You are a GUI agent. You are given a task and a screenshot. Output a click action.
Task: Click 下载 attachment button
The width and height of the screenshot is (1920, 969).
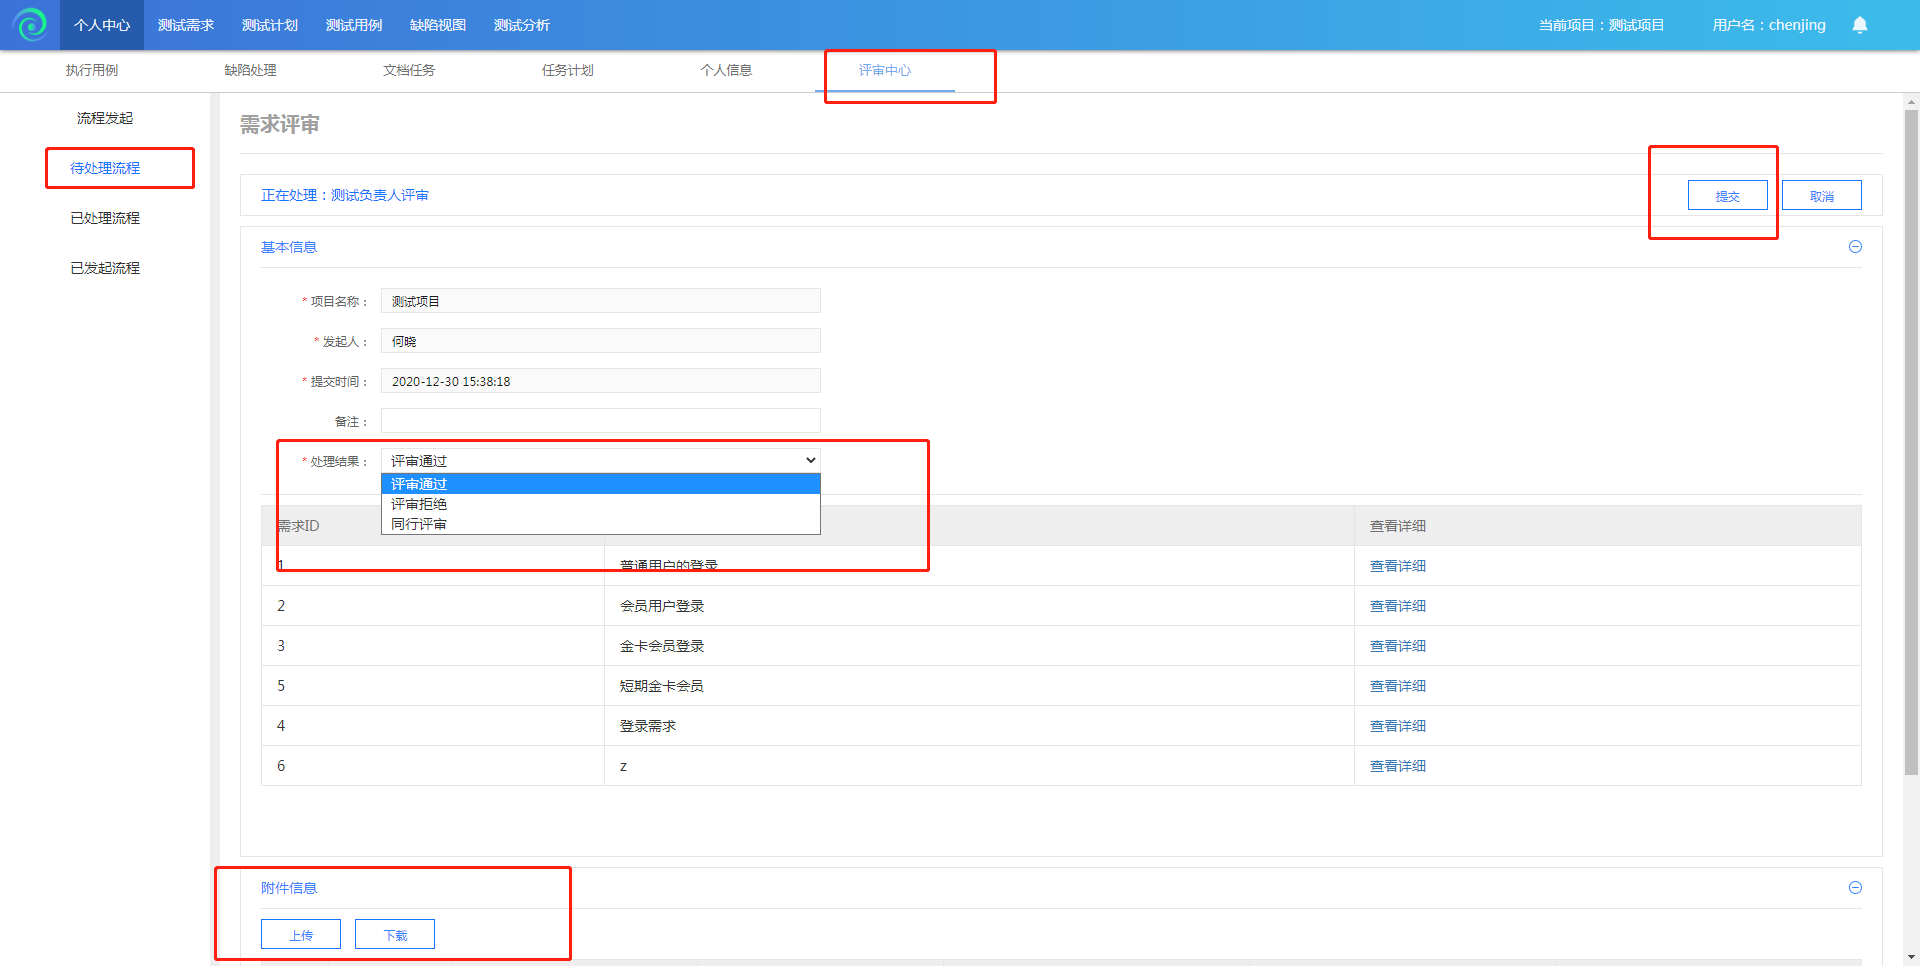395,935
